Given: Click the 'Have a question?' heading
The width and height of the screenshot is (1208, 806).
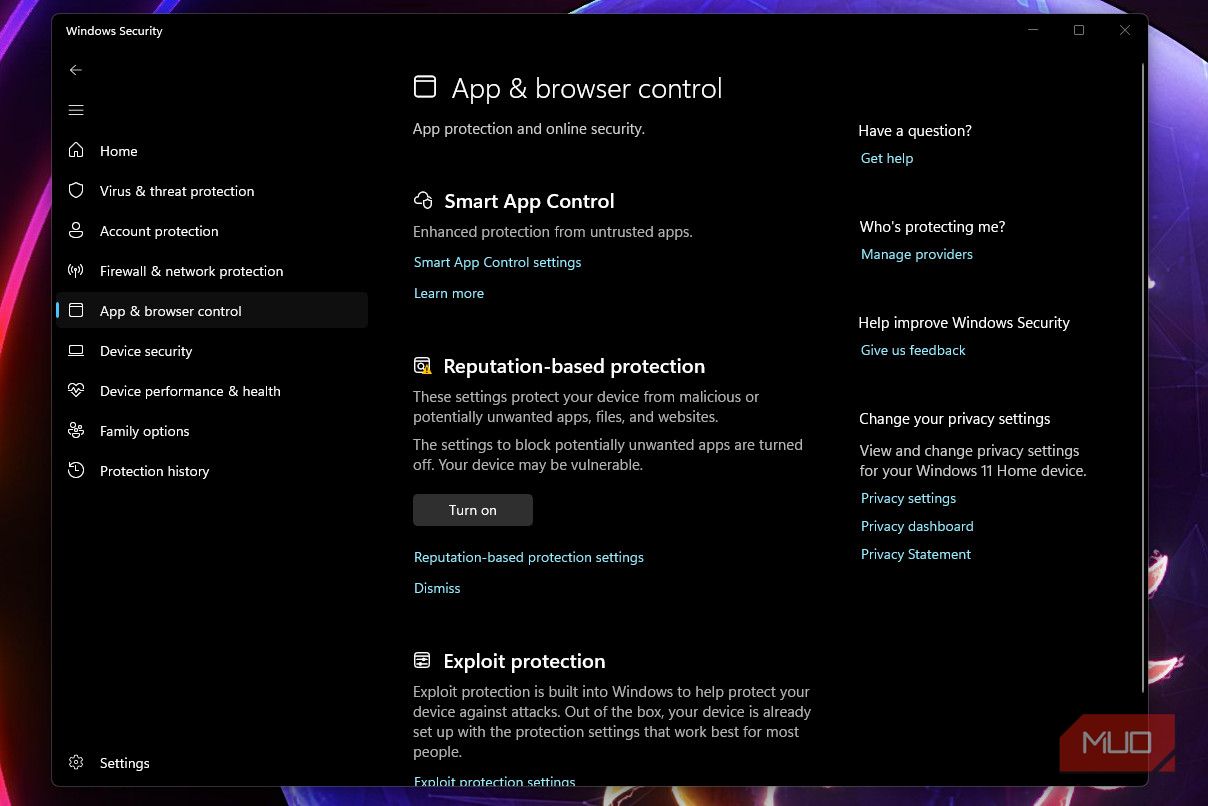Looking at the screenshot, I should (915, 130).
